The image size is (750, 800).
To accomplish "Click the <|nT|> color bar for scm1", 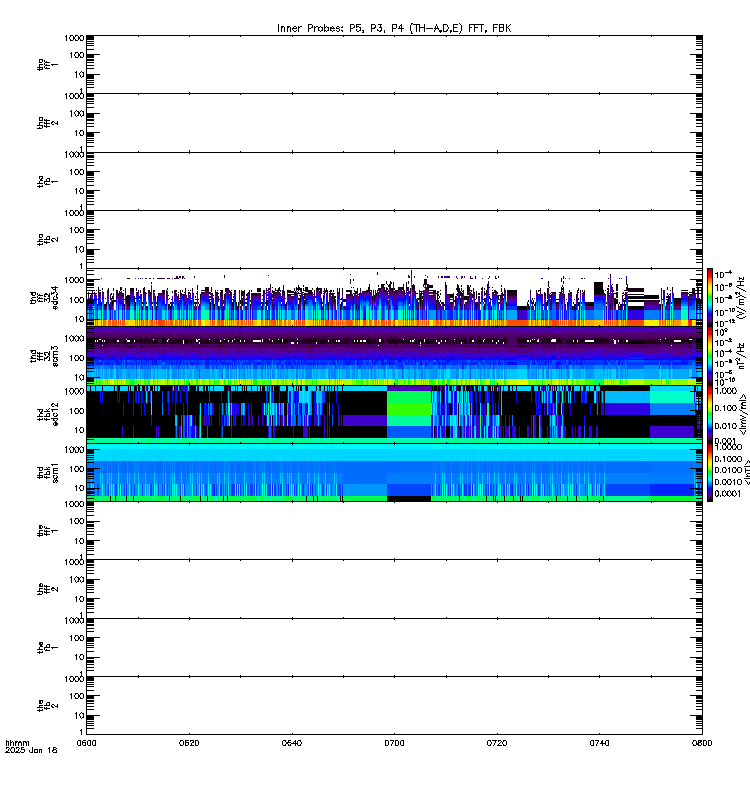I will coord(710,472).
